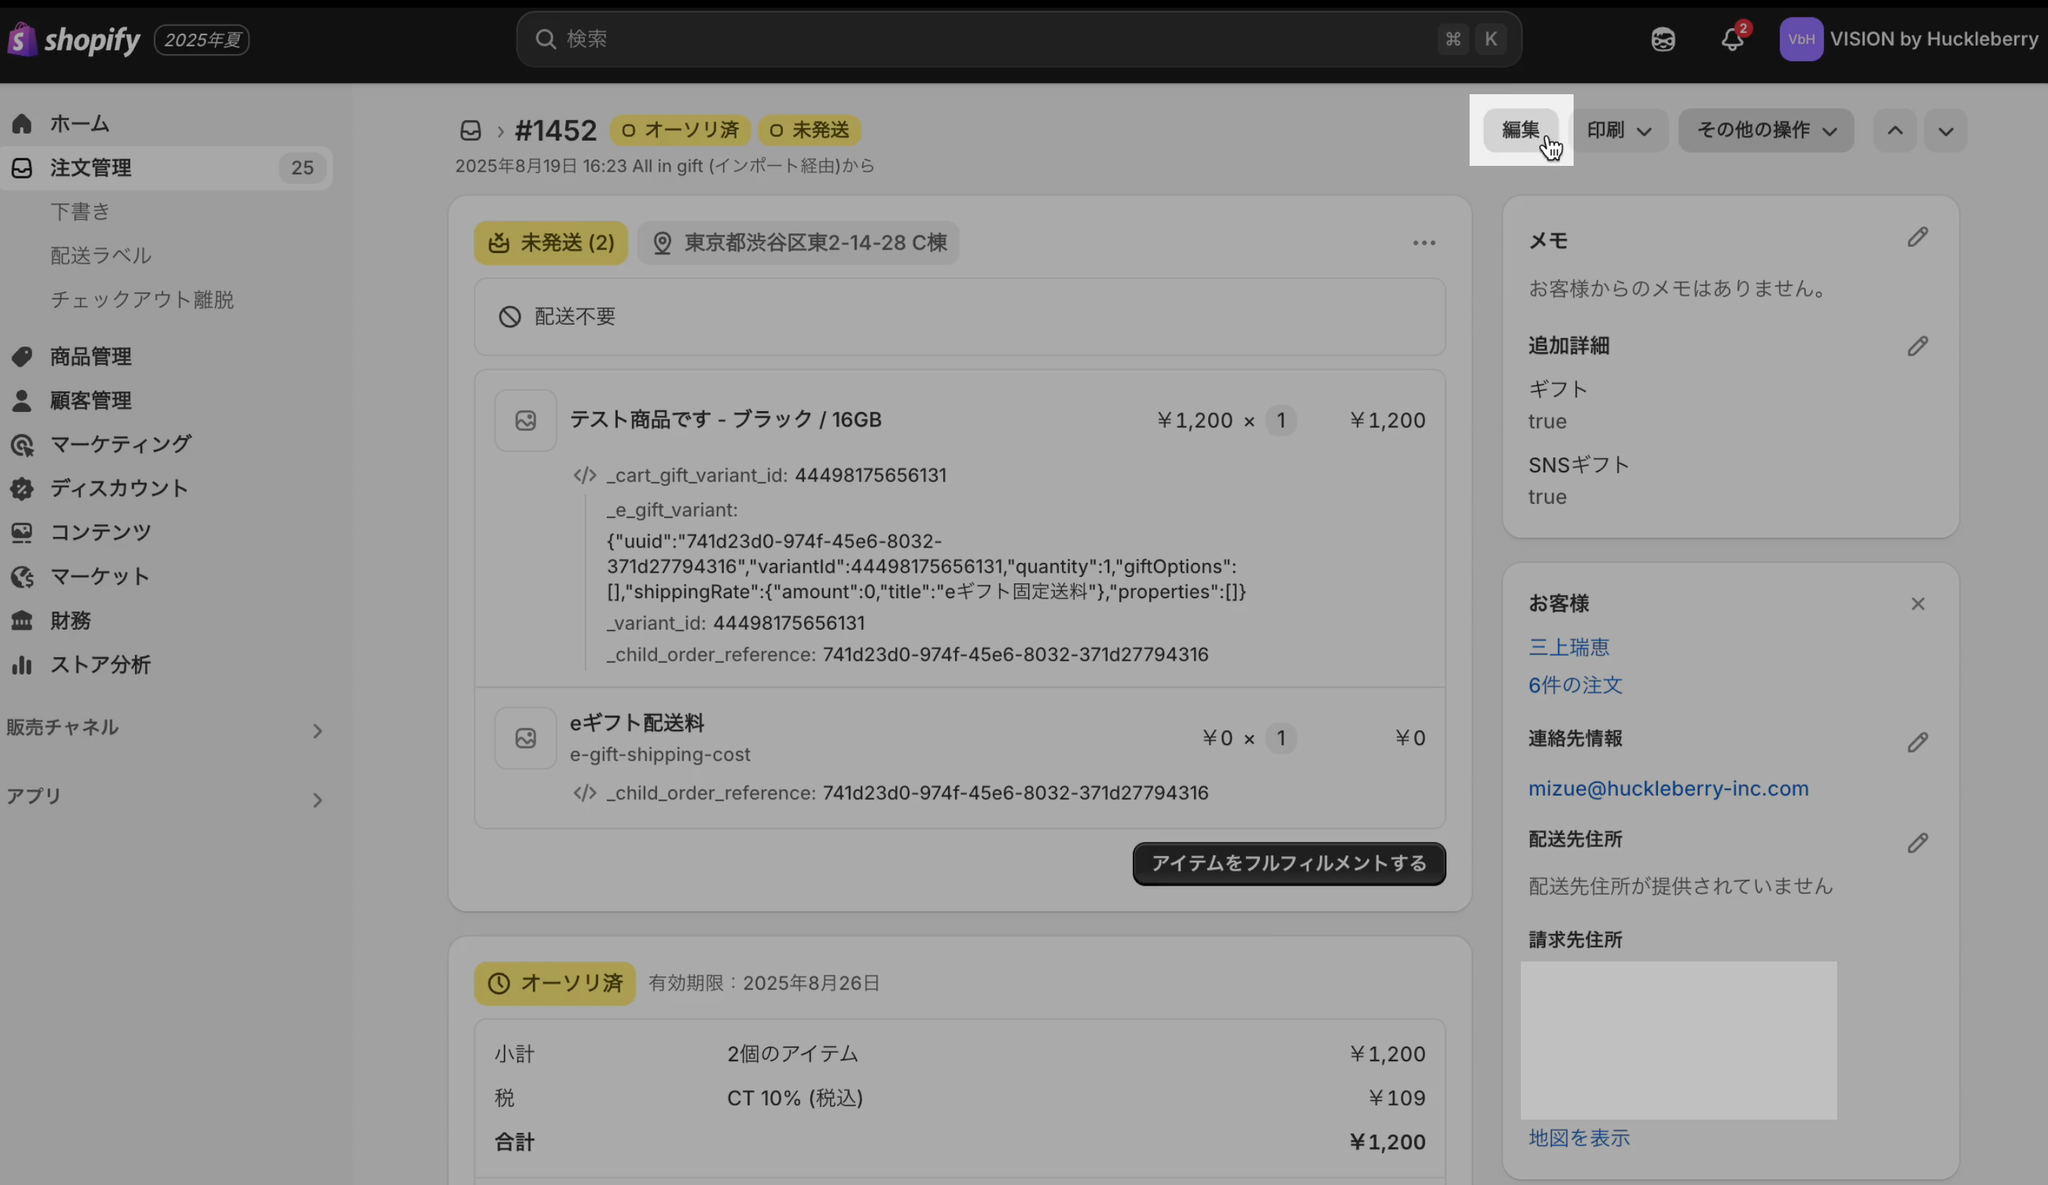Focus the 検索 search field
Viewport: 2048px width, 1185px height.
[x=1019, y=39]
